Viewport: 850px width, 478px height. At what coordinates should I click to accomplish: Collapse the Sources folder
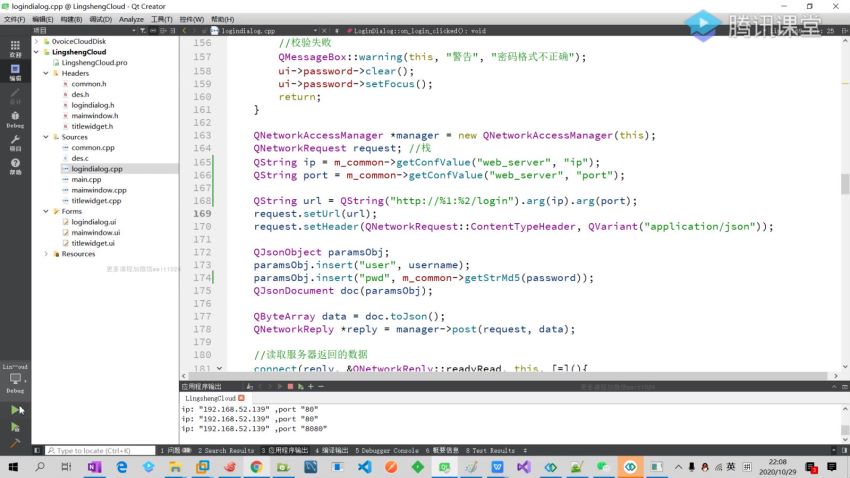[46, 137]
